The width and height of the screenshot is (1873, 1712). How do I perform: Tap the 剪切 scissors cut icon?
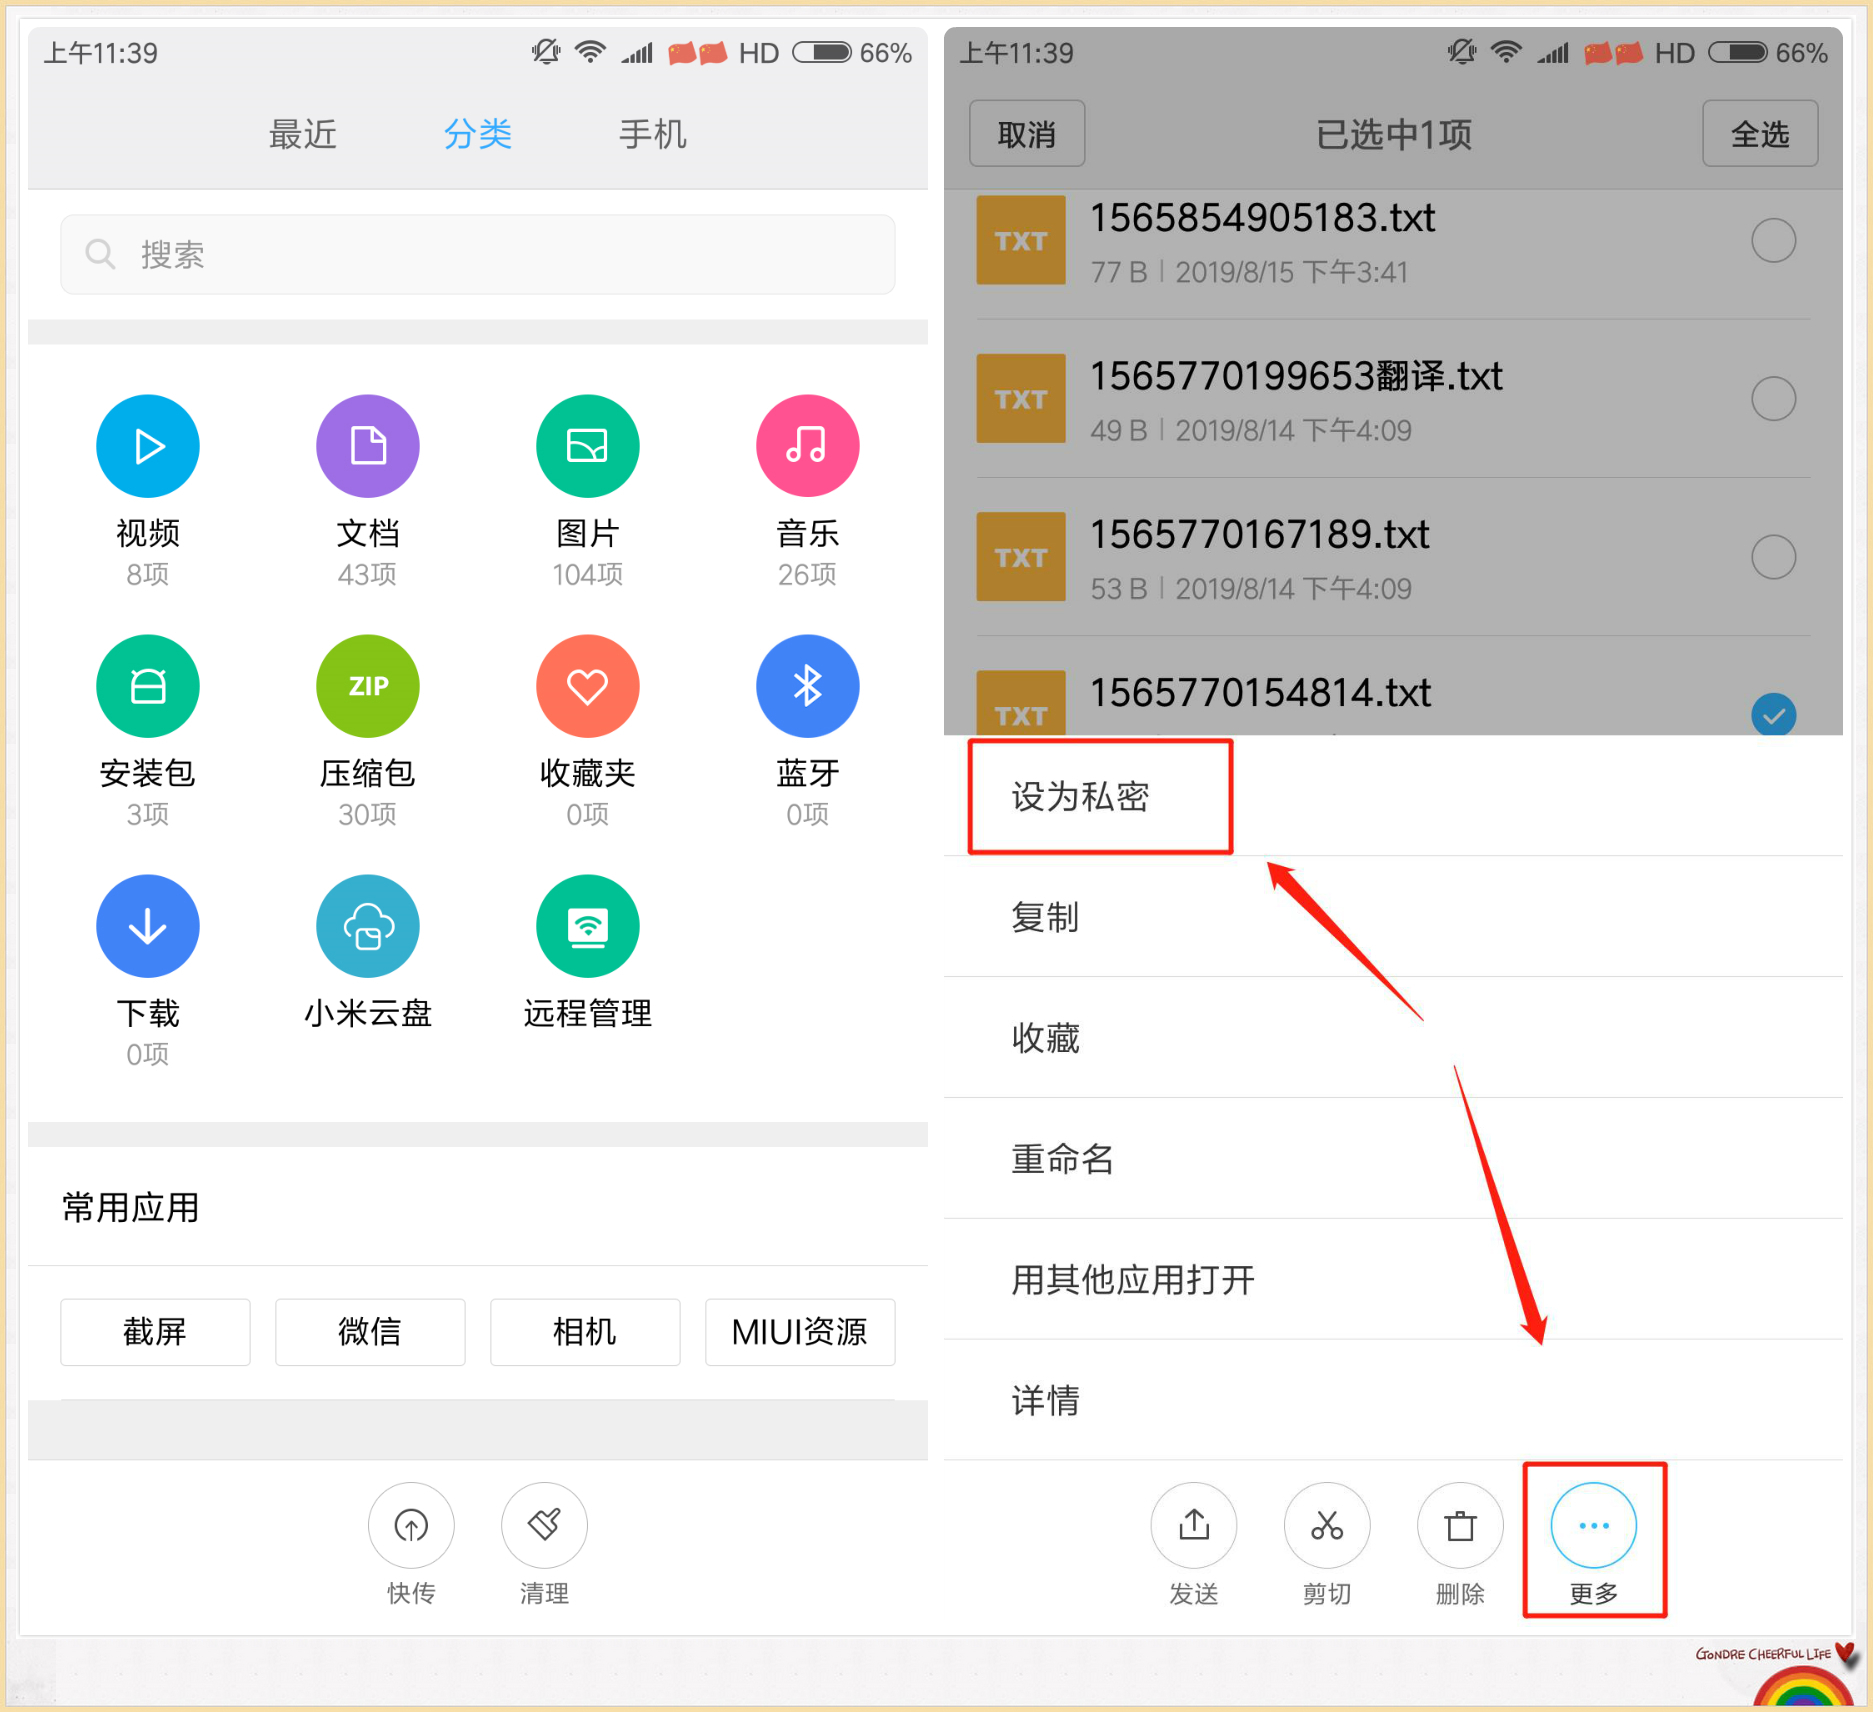pyautogui.click(x=1327, y=1527)
